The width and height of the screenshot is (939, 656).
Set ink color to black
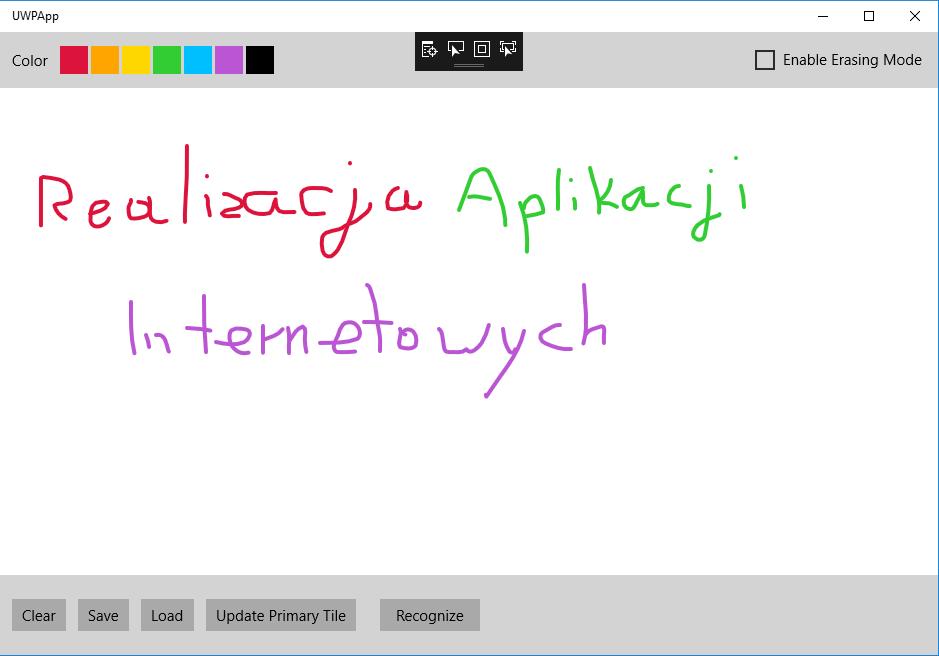pos(260,60)
